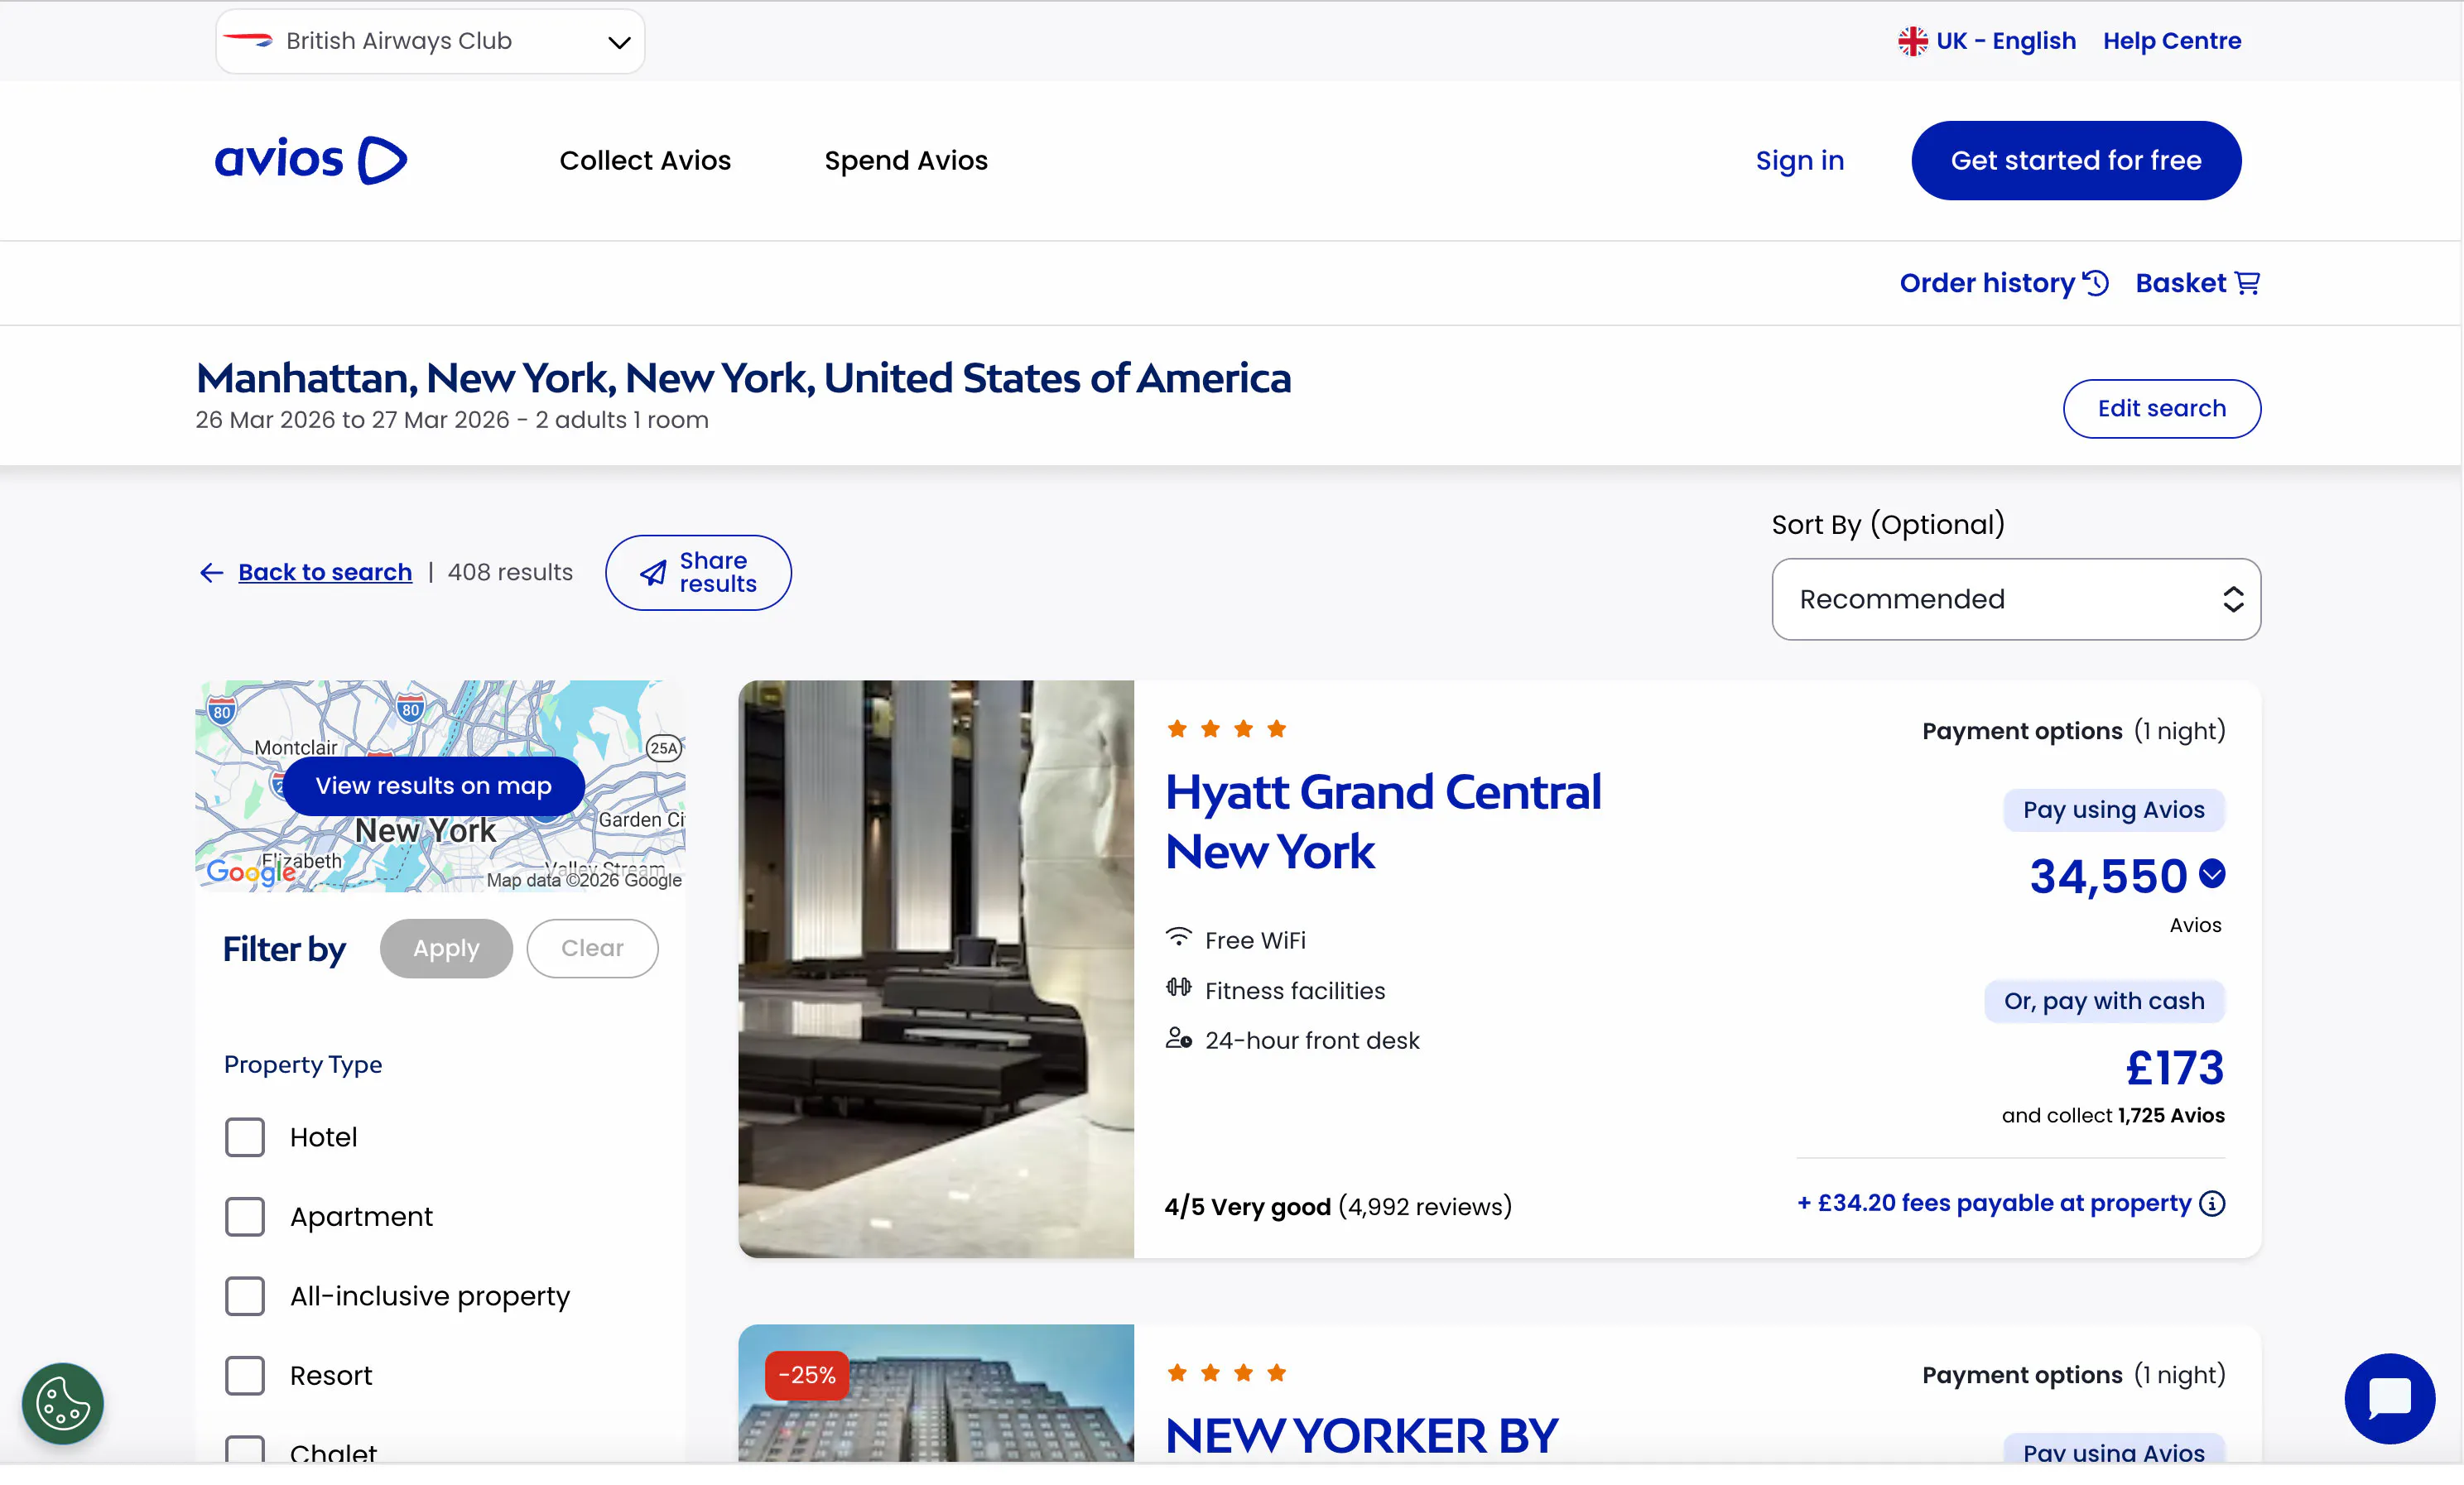Open the Hyatt Grand Central New York link
The width and height of the screenshot is (2464, 1485).
click(x=1382, y=821)
